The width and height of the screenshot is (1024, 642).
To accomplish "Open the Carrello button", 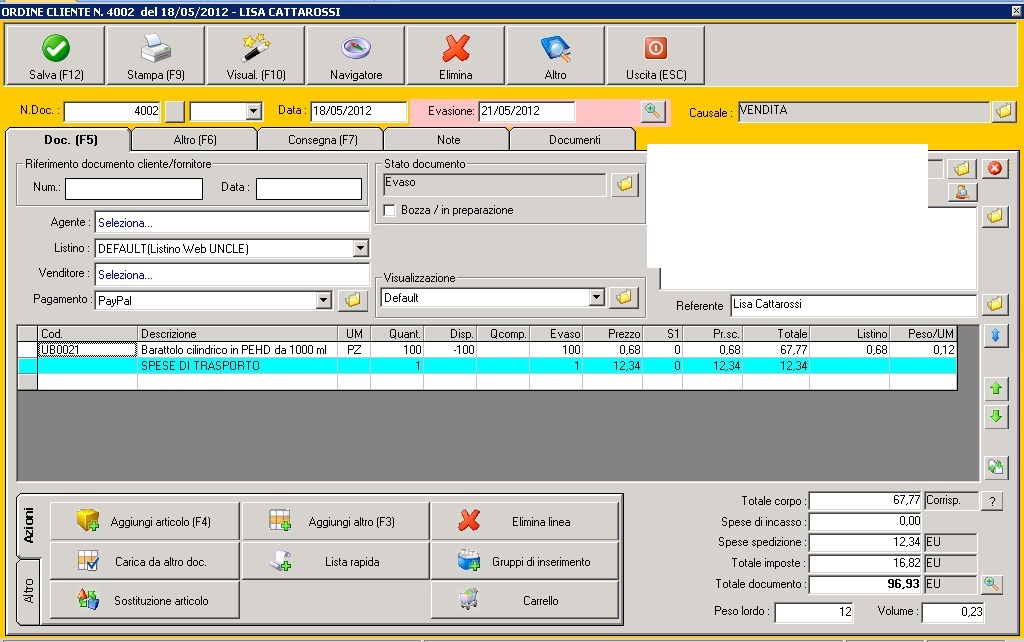I will [x=524, y=600].
